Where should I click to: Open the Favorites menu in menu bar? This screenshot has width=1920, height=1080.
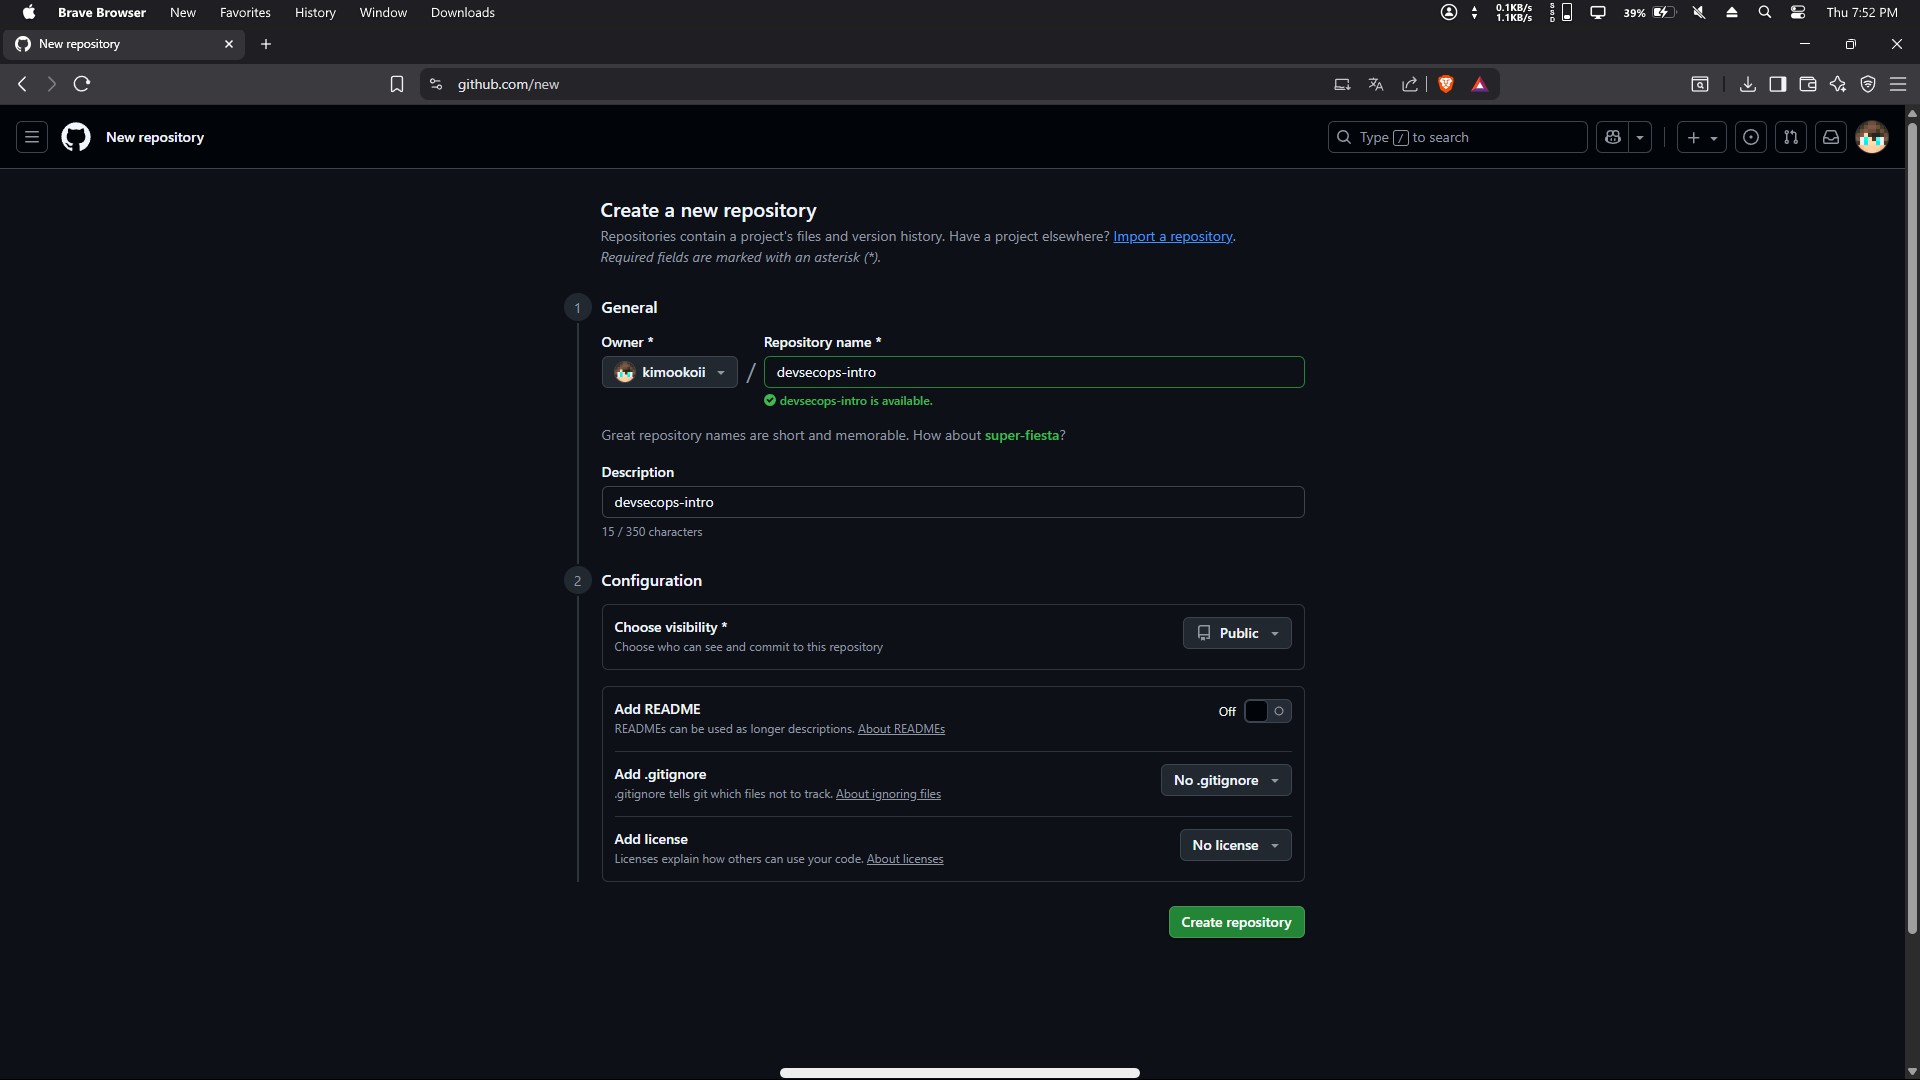coord(245,12)
